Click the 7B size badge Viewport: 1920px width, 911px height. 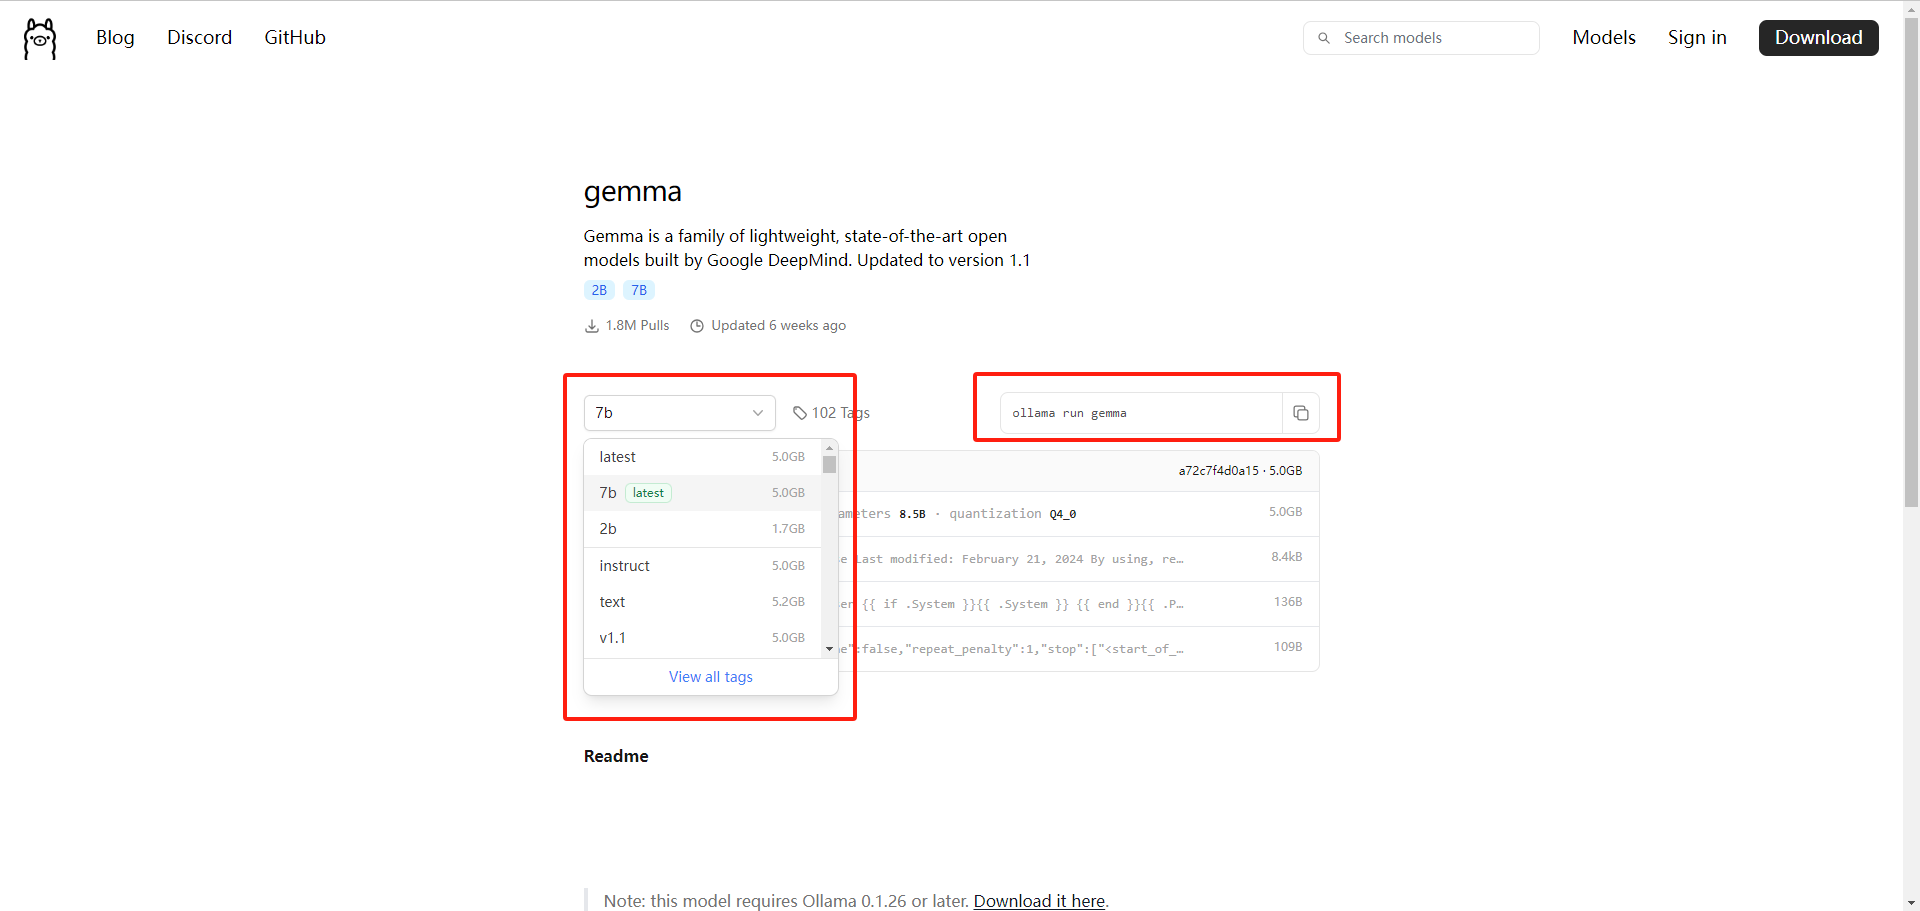tap(639, 290)
